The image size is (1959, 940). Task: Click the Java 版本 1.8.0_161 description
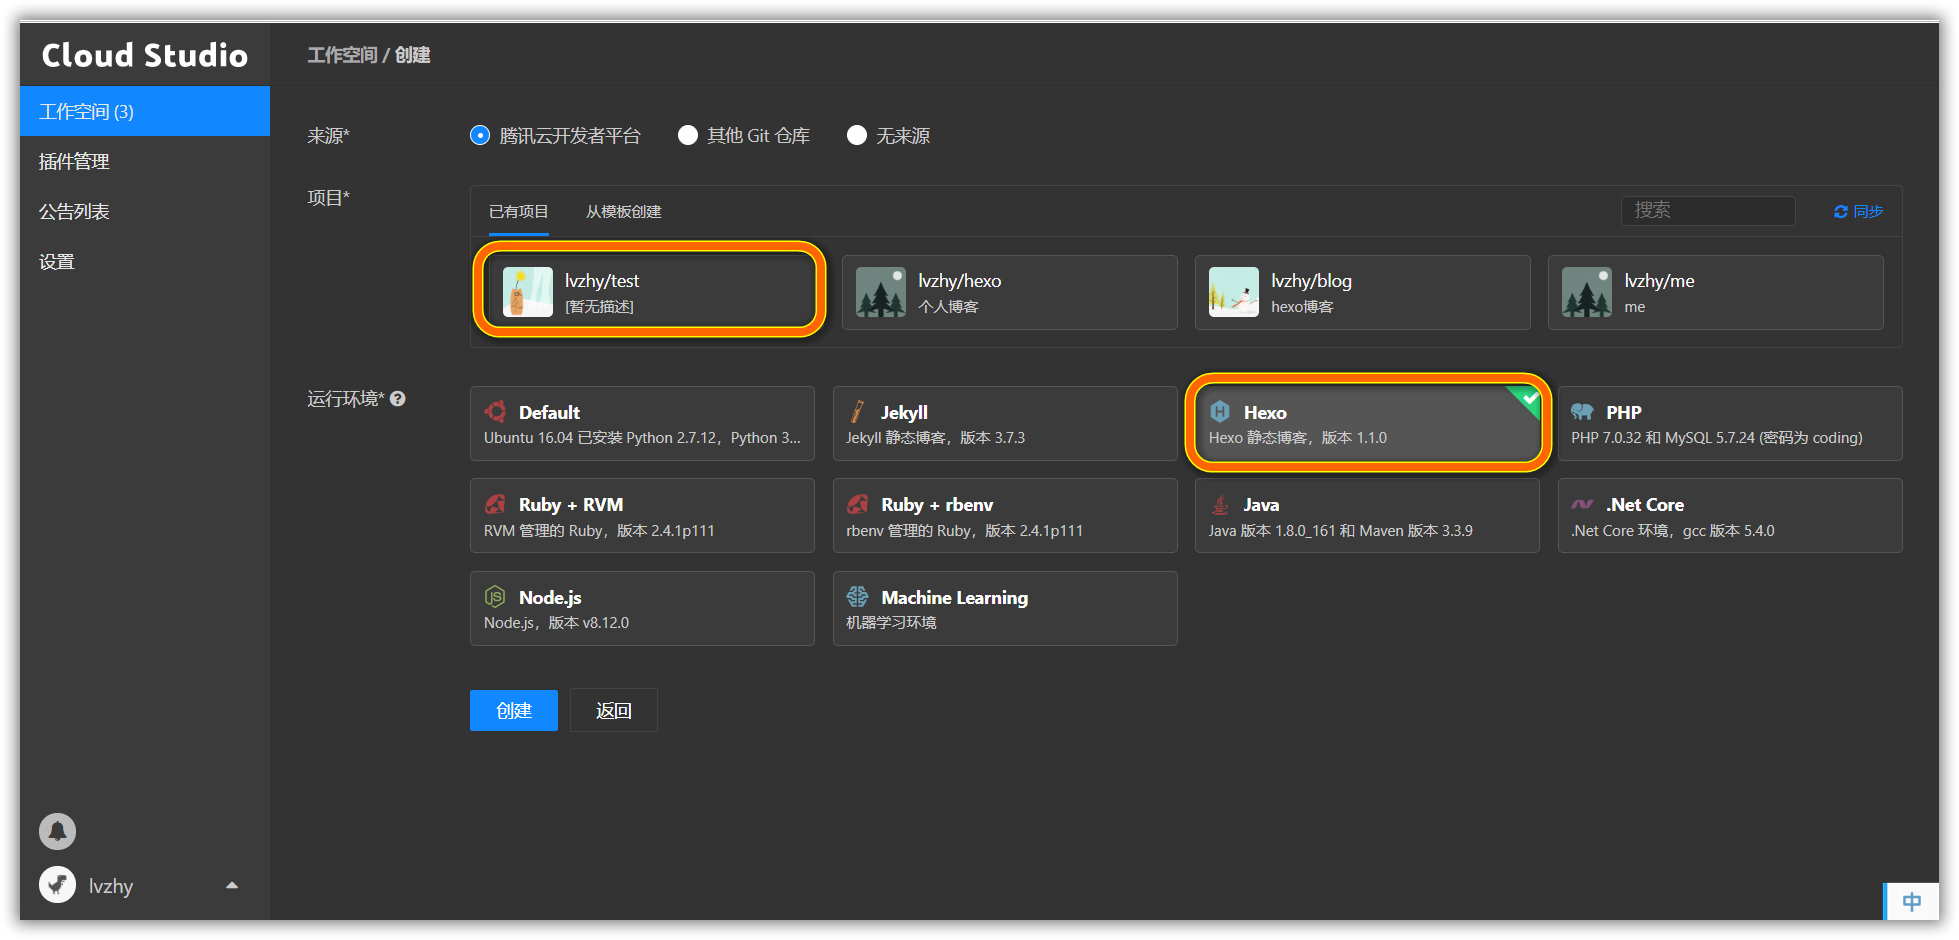(x=1340, y=530)
